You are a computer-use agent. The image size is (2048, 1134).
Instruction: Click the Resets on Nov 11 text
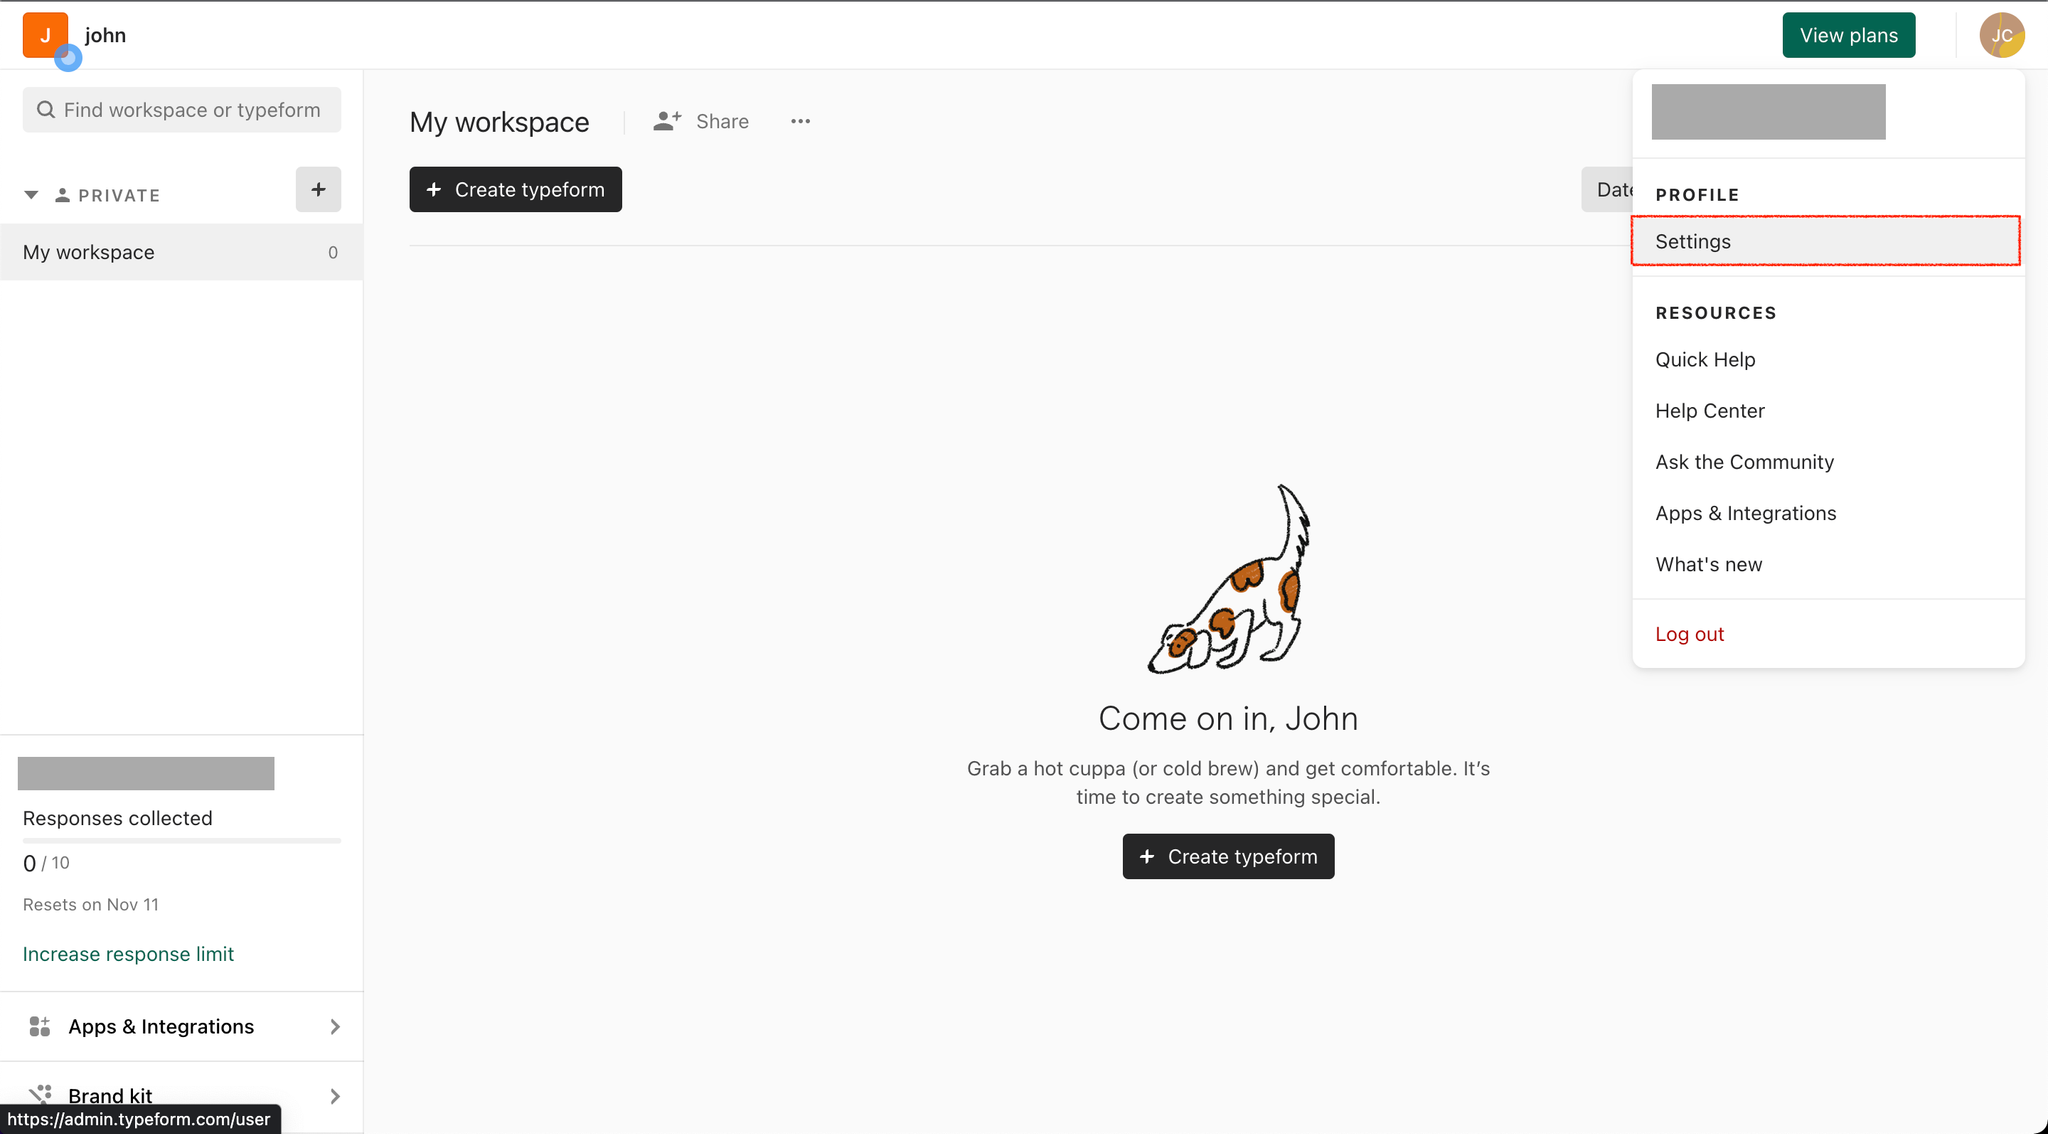[91, 904]
